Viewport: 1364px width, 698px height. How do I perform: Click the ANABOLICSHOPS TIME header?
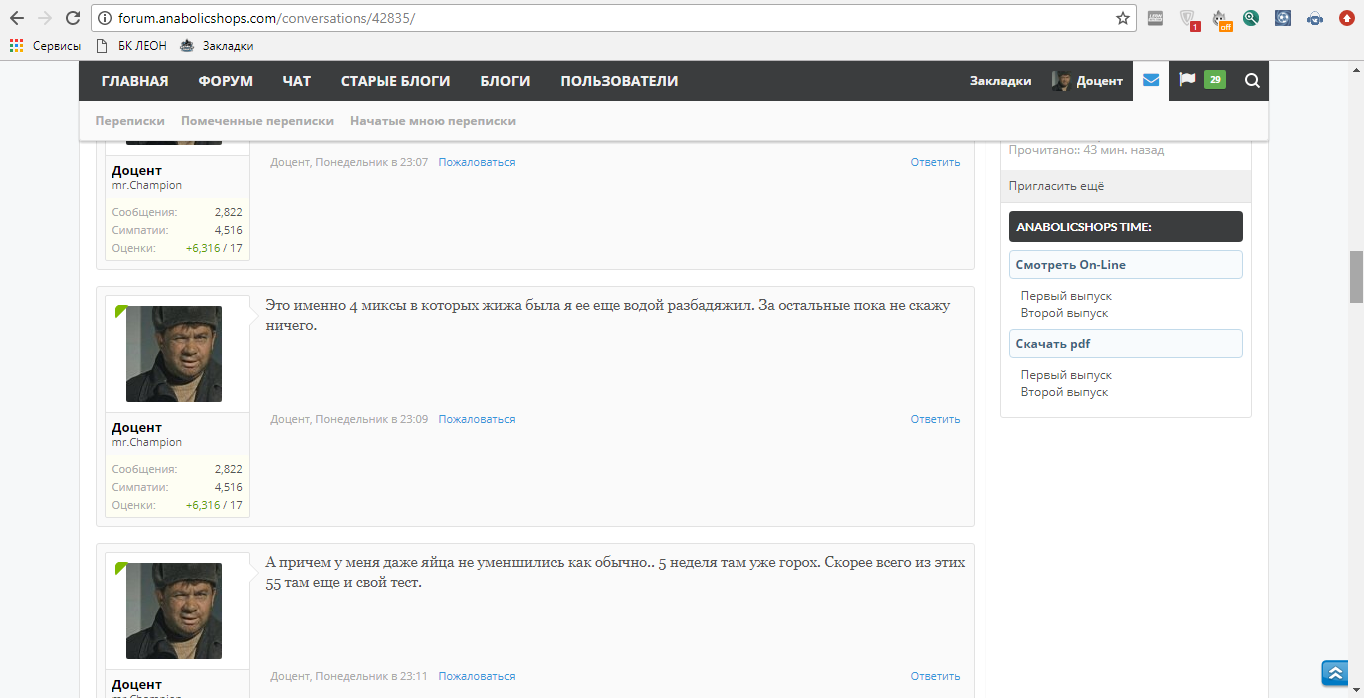click(x=1126, y=227)
